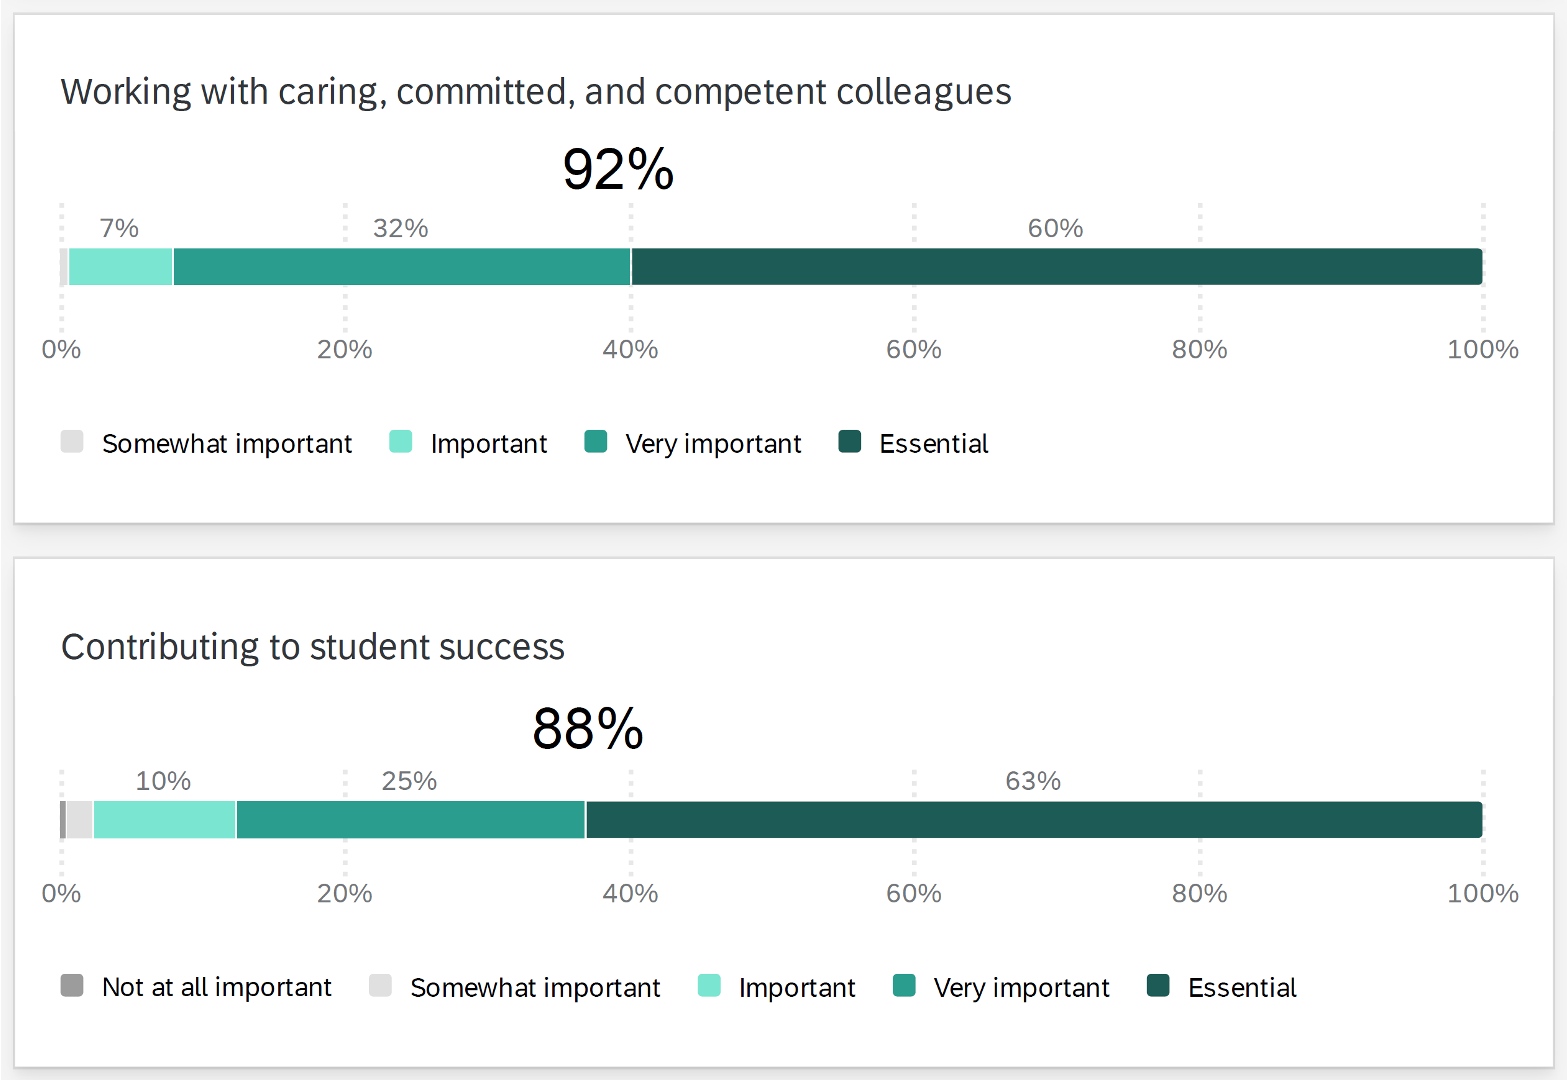
Task: Click Very important legend swatch in colleagues chart
Action: coord(596,442)
